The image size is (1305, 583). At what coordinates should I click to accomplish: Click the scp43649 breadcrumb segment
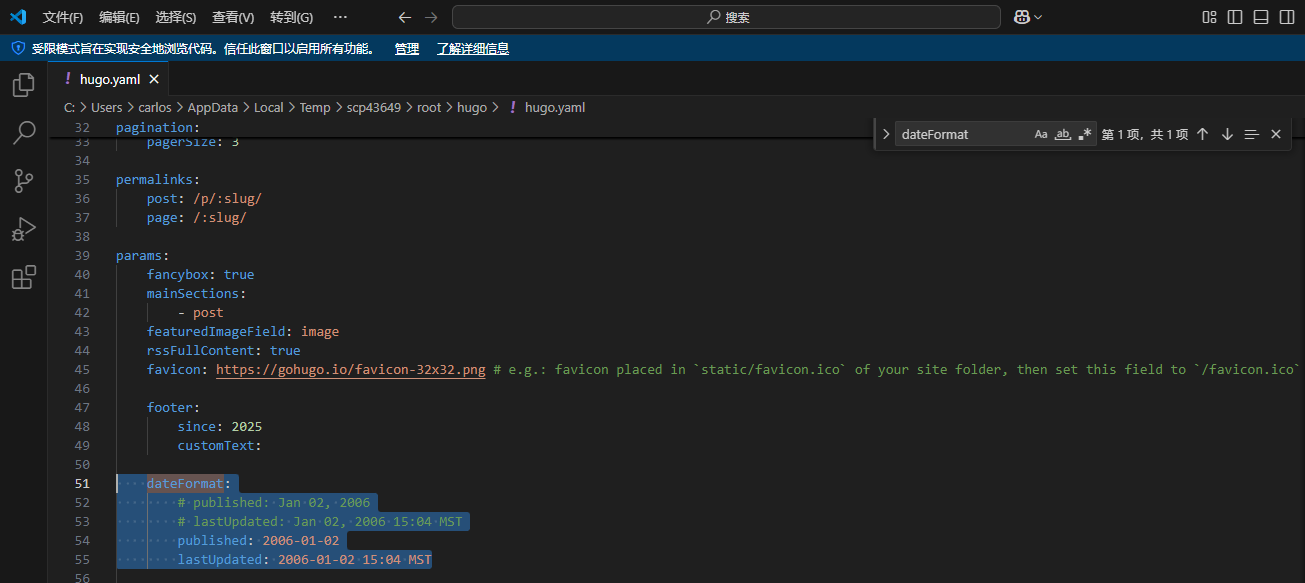[x=374, y=107]
